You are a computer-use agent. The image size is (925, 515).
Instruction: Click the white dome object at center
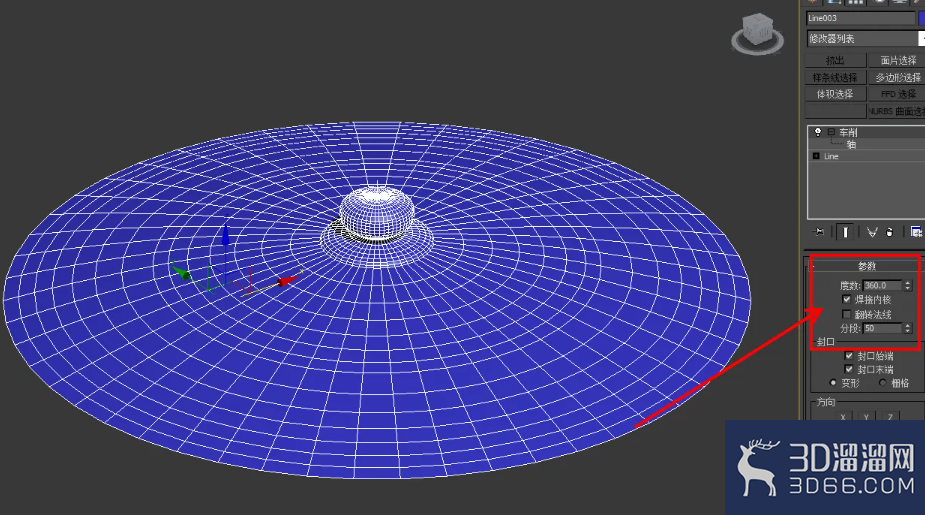(x=378, y=212)
